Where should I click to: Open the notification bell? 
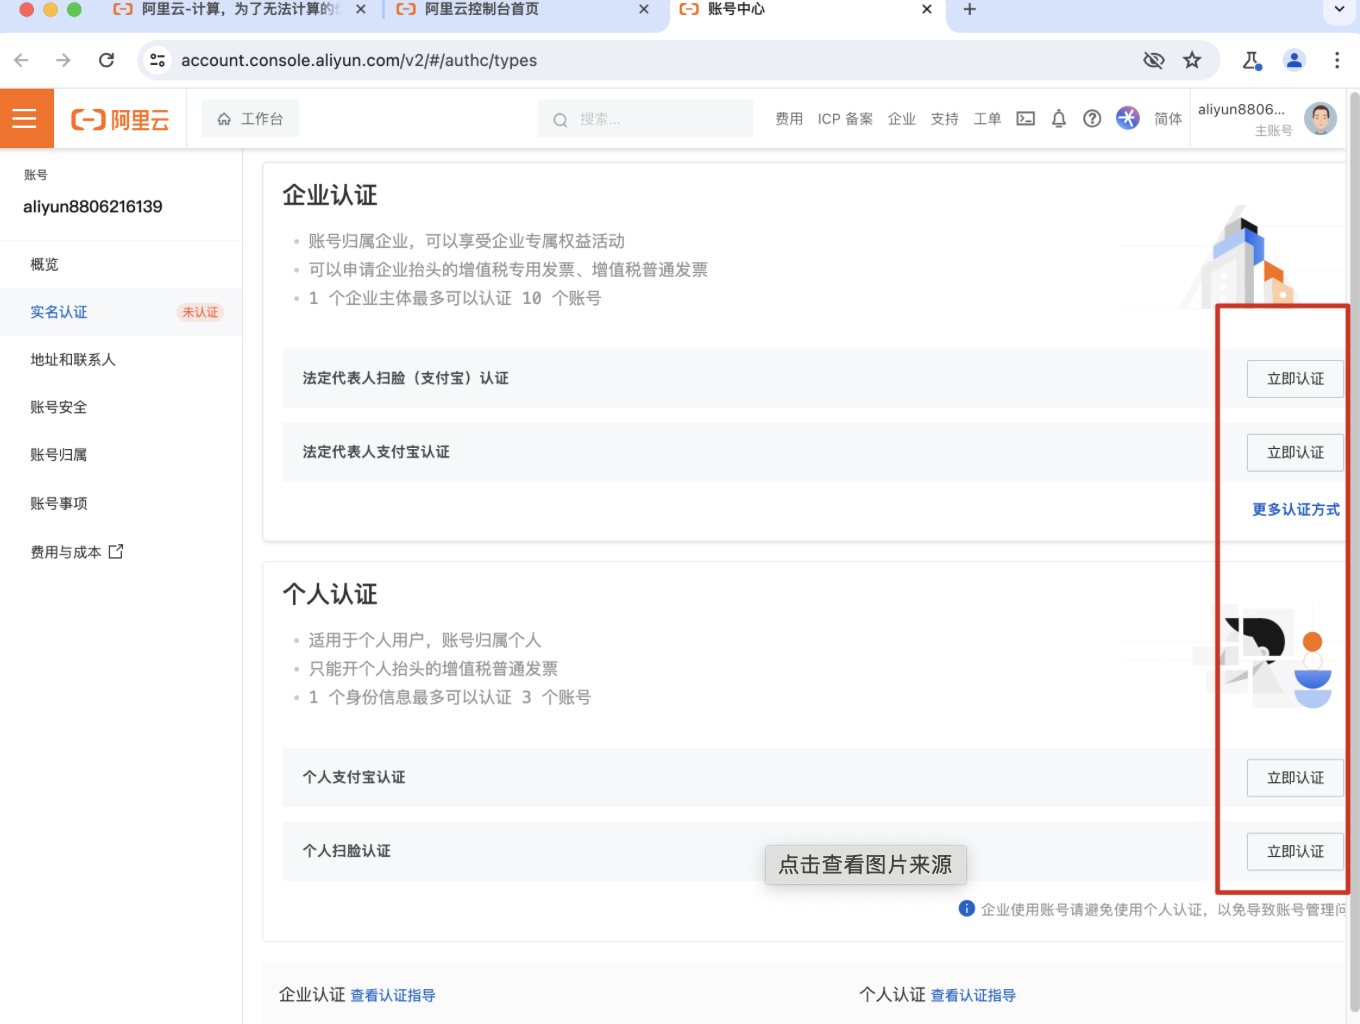click(x=1059, y=119)
